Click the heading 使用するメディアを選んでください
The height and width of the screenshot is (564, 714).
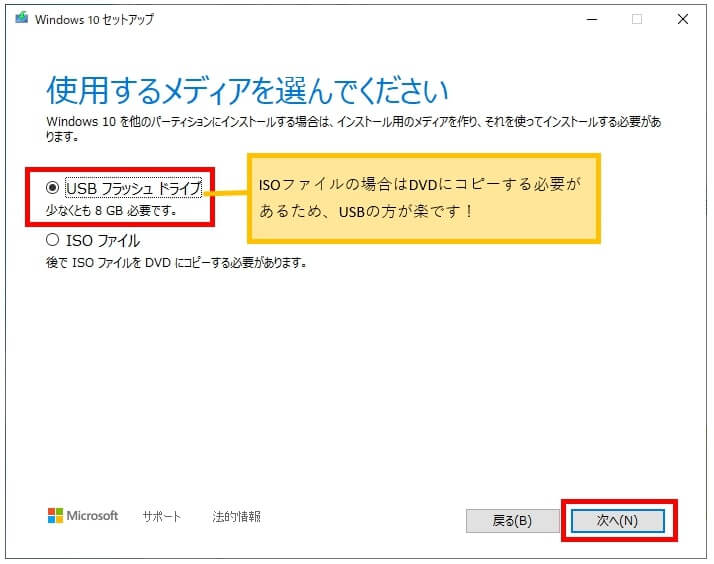click(247, 90)
